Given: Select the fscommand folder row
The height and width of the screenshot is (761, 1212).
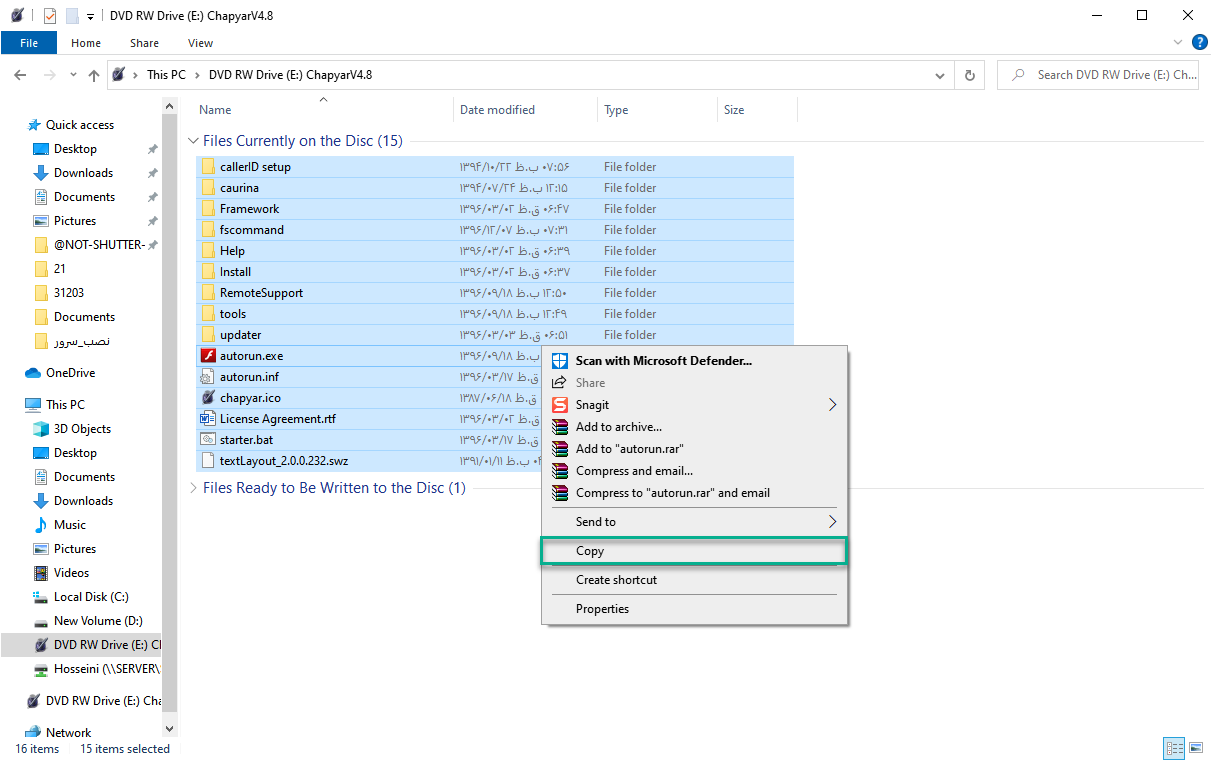Looking at the screenshot, I should [x=495, y=230].
